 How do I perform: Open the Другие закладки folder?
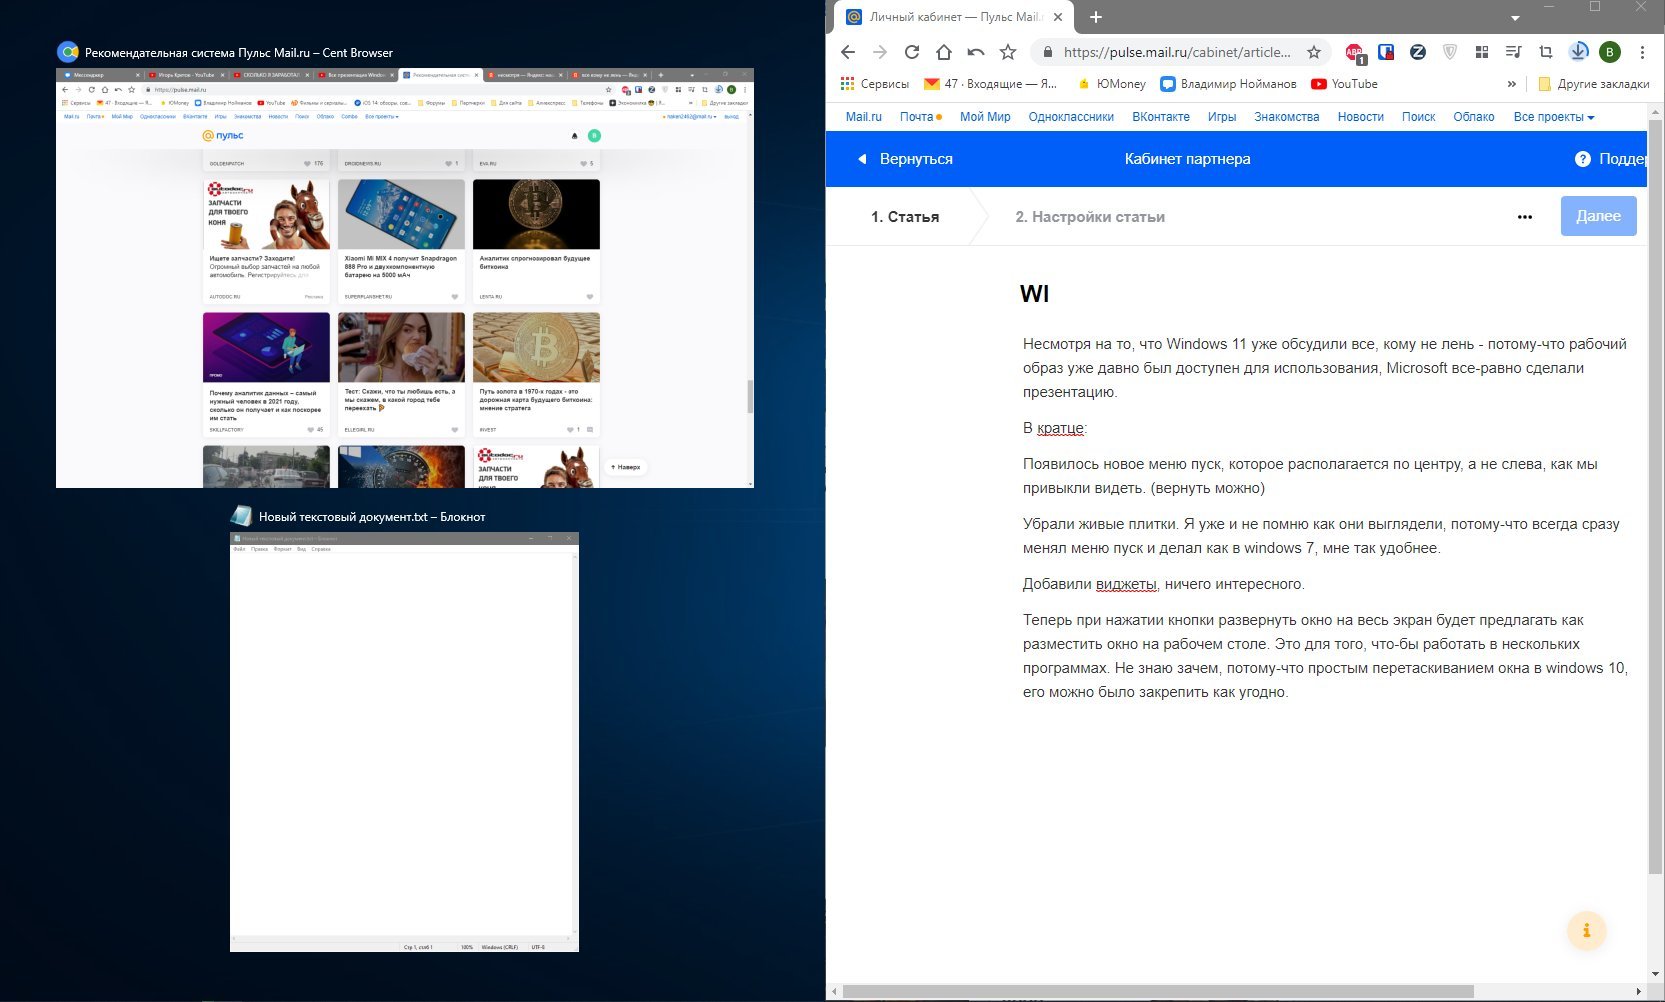pyautogui.click(x=1593, y=84)
